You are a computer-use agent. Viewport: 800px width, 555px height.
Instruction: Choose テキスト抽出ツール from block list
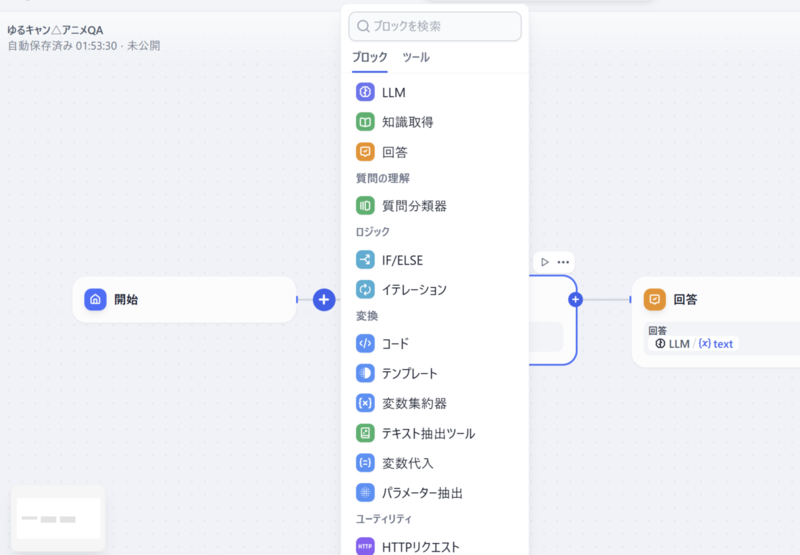click(429, 434)
